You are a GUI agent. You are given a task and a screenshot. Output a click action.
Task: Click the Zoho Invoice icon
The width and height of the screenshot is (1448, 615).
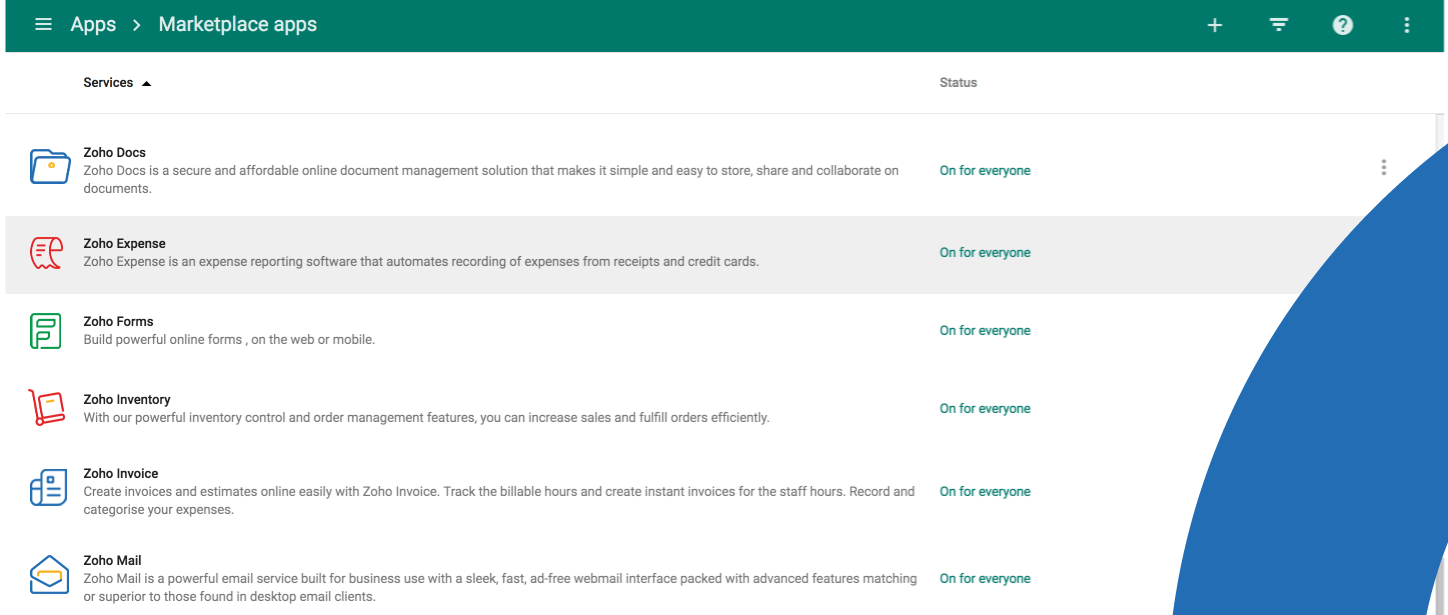point(48,487)
